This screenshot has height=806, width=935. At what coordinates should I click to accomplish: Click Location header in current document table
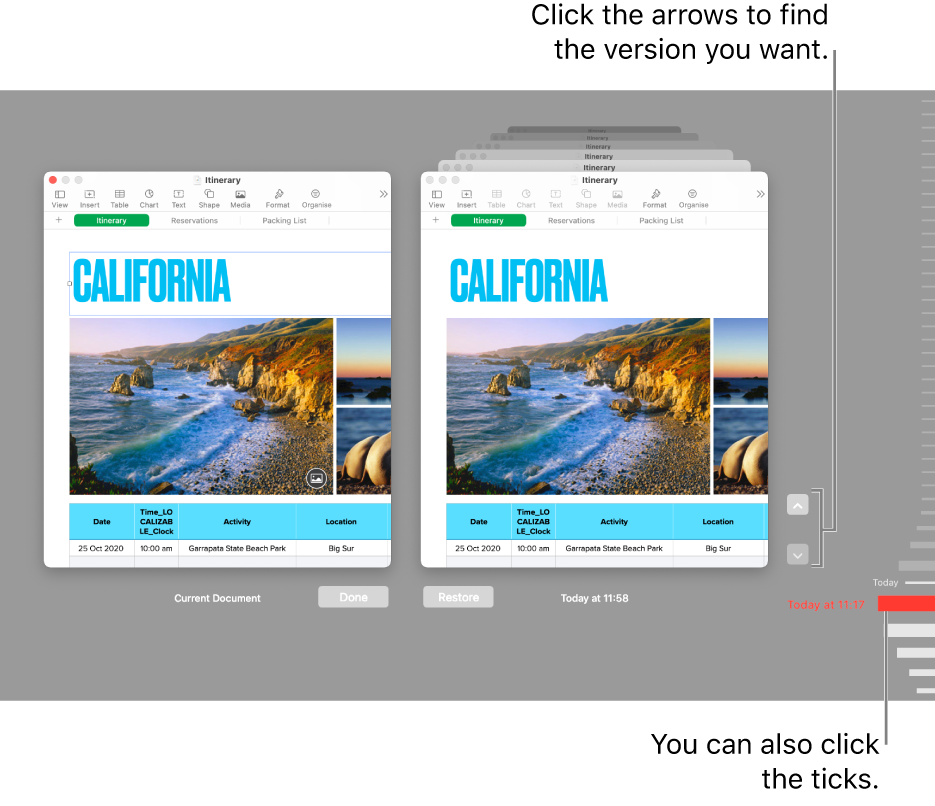tap(341, 522)
